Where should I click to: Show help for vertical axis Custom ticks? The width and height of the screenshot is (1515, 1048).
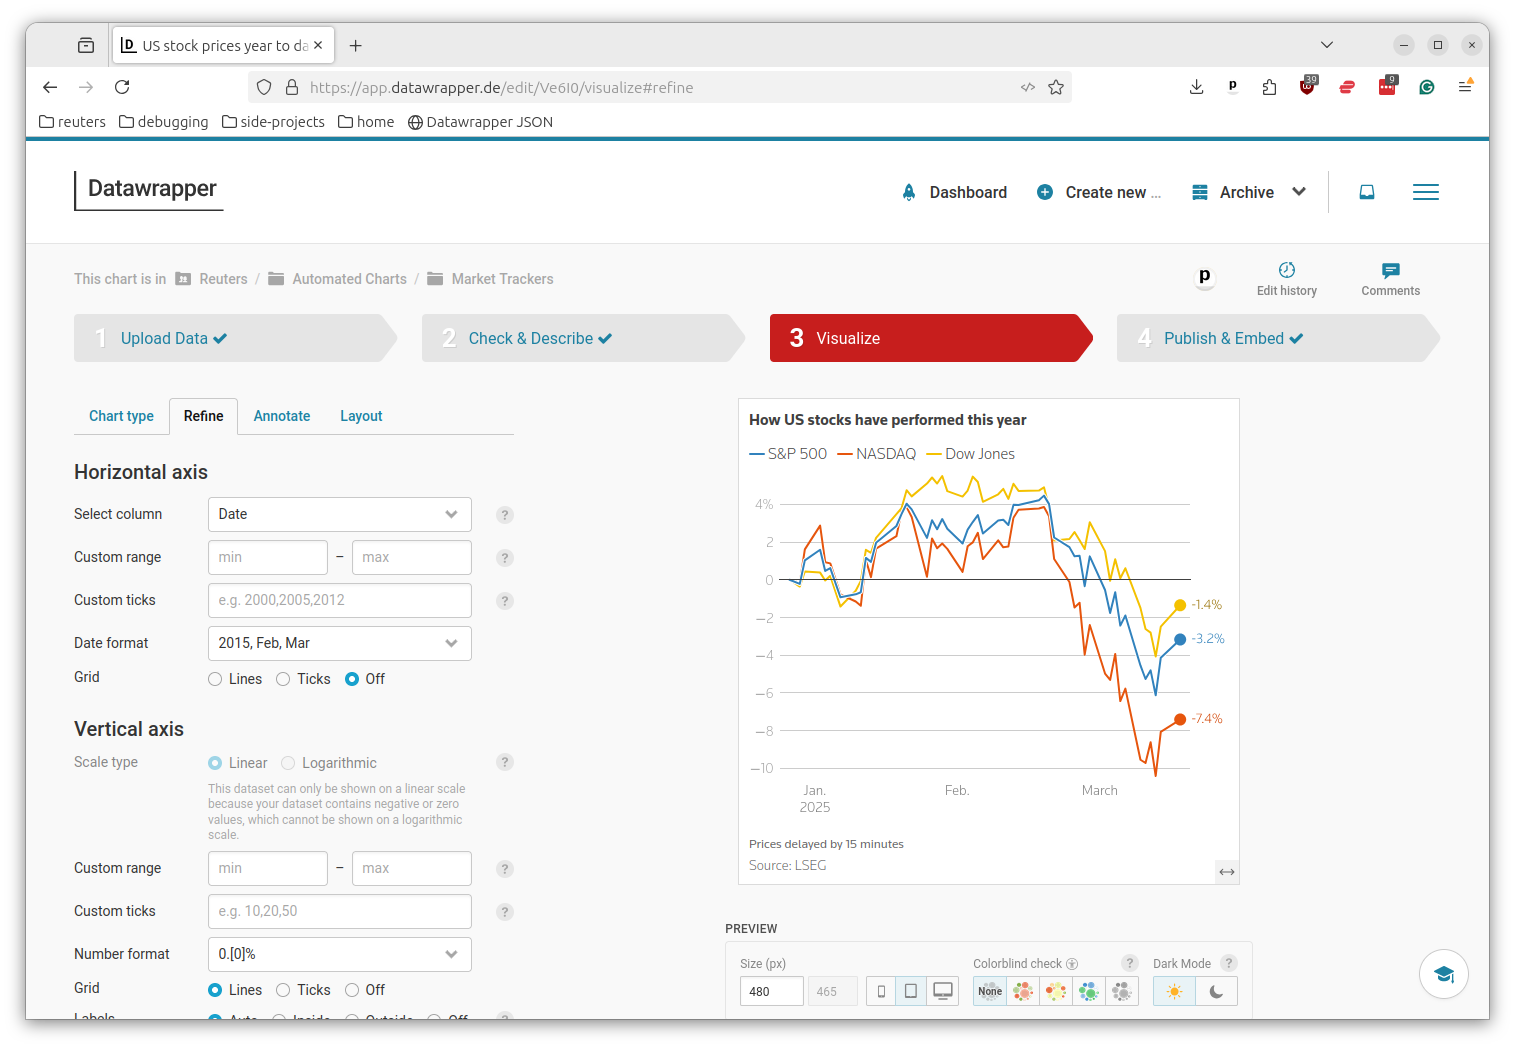(x=505, y=912)
